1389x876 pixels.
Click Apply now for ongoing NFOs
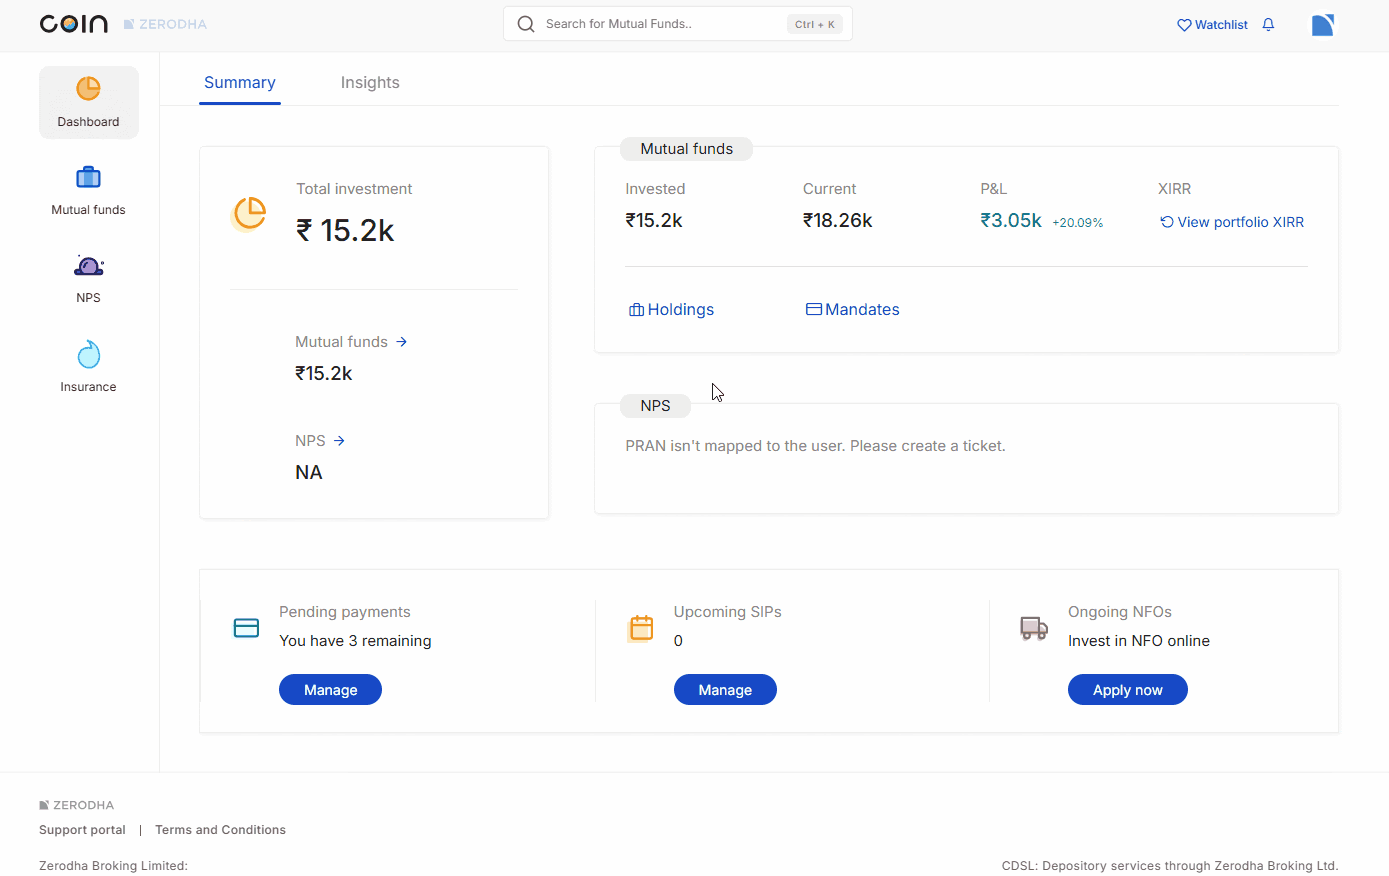[x=1127, y=690]
